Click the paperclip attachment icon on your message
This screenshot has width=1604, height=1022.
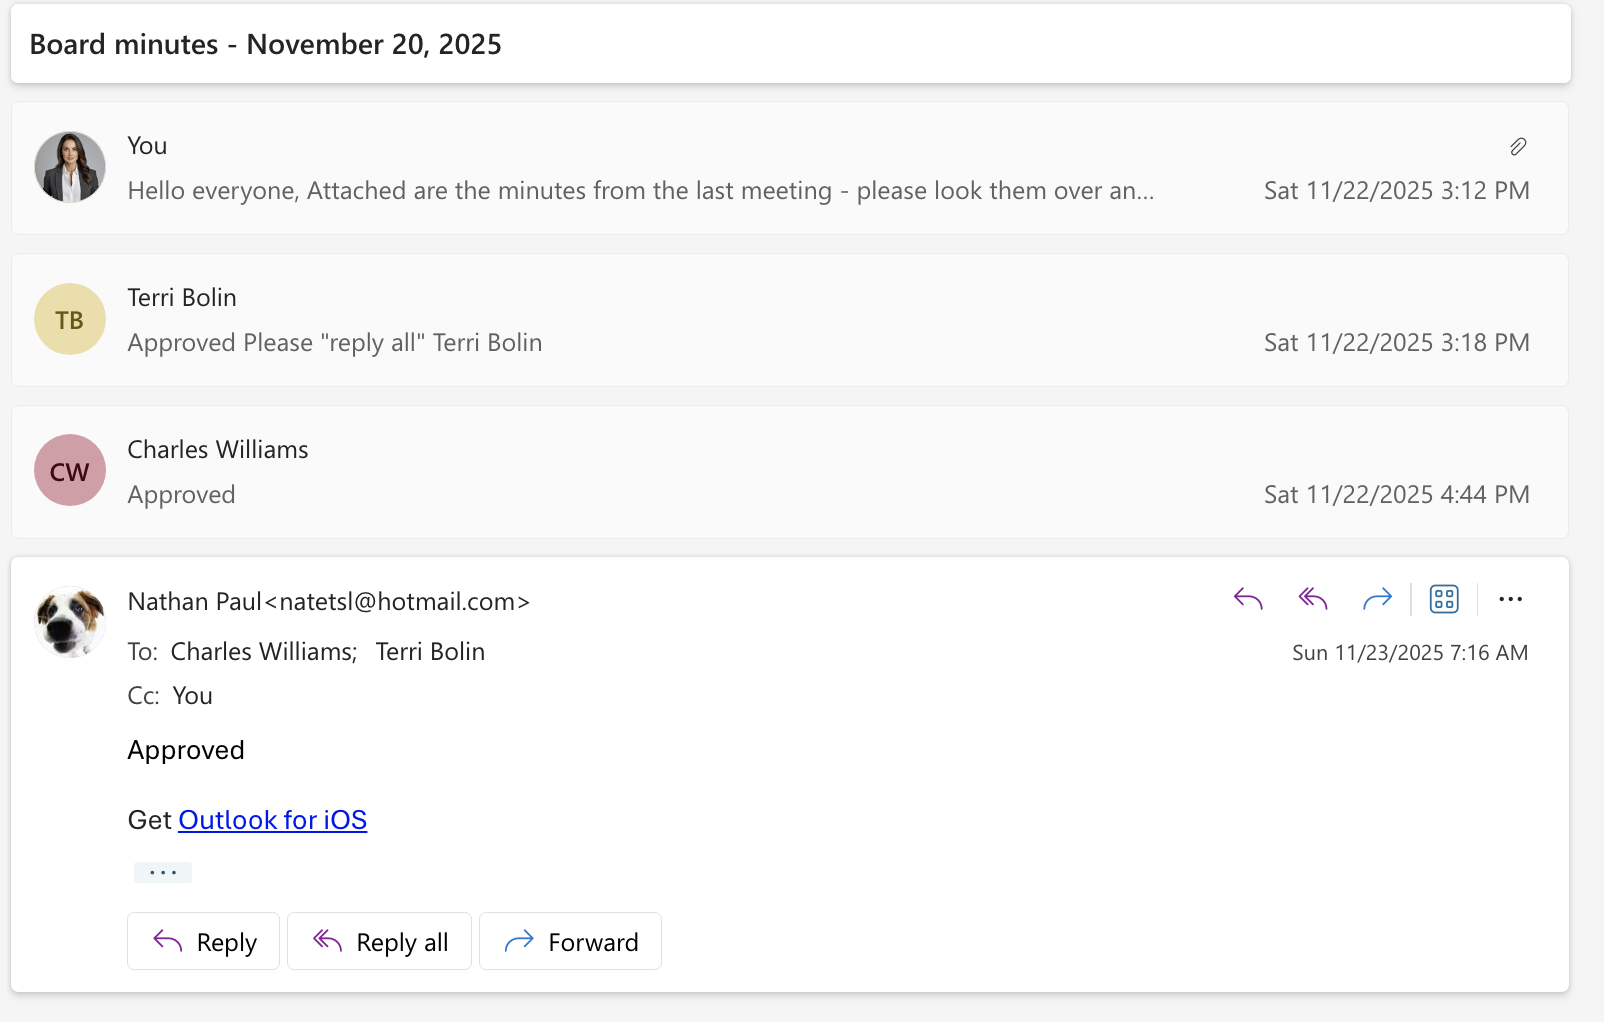pos(1517,147)
